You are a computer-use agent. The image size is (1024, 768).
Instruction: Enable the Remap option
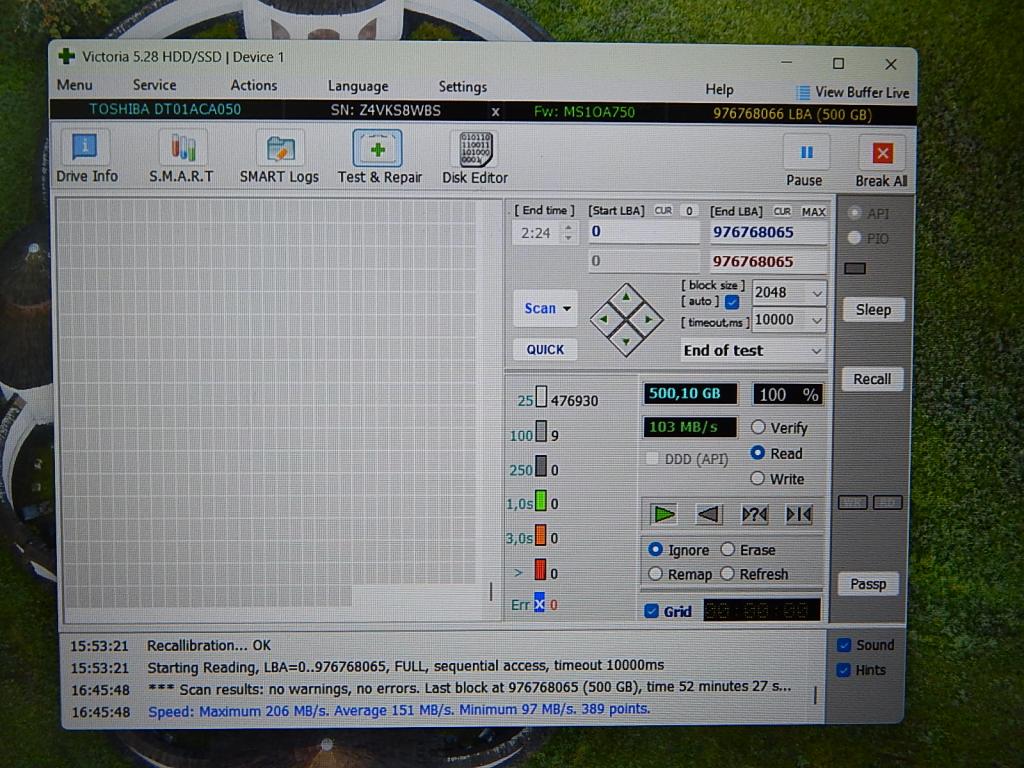656,574
